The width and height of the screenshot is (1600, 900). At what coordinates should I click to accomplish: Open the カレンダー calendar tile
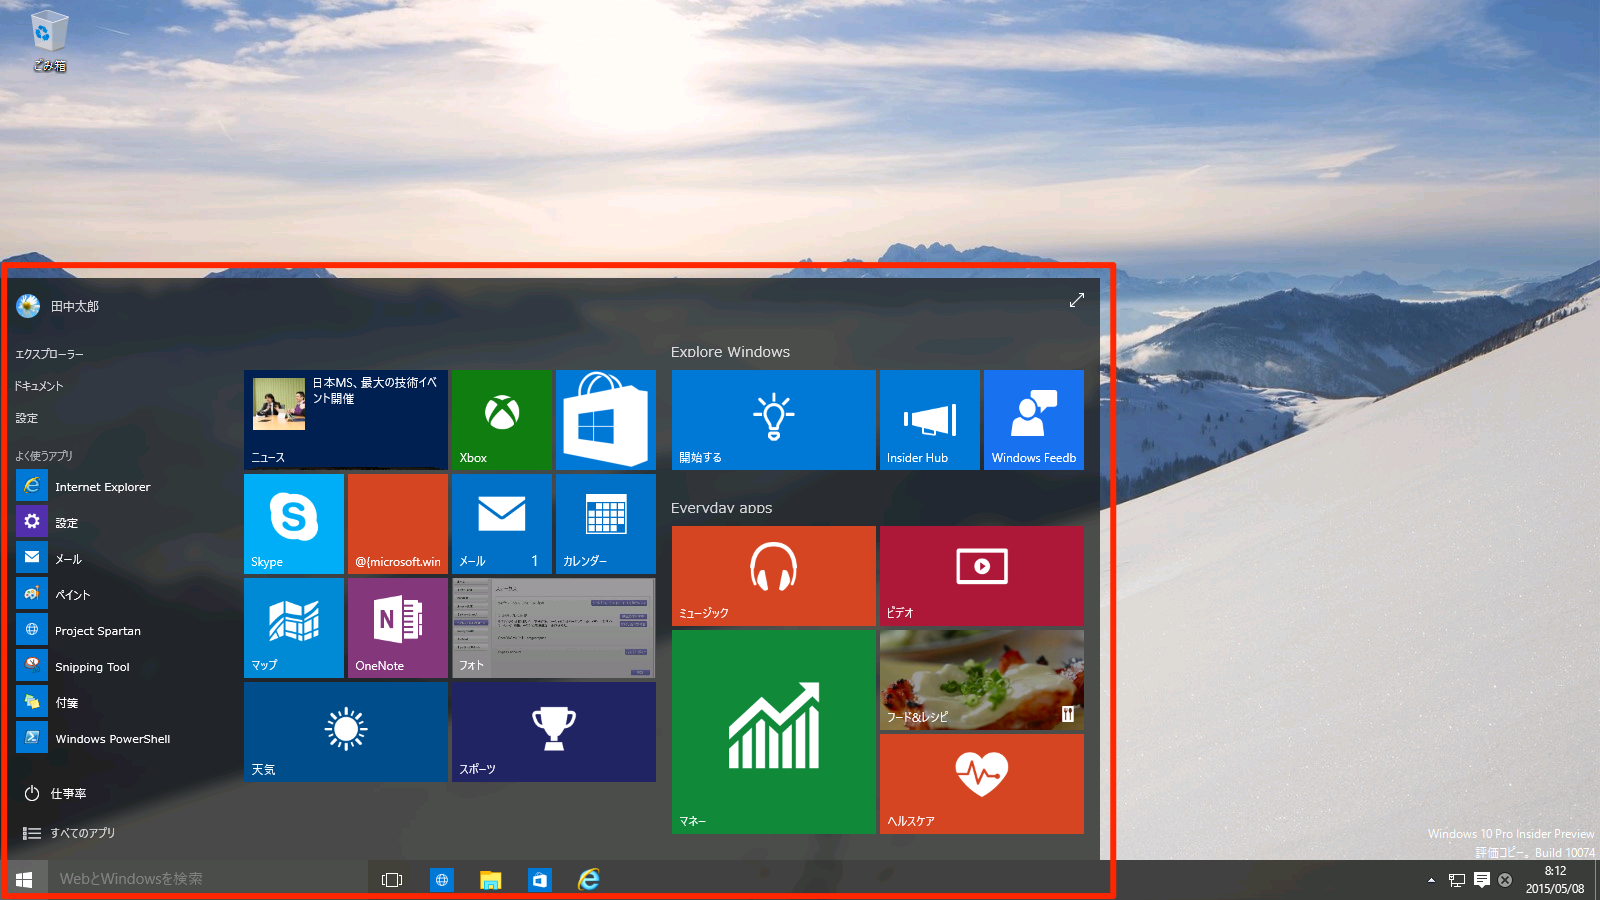pos(606,524)
